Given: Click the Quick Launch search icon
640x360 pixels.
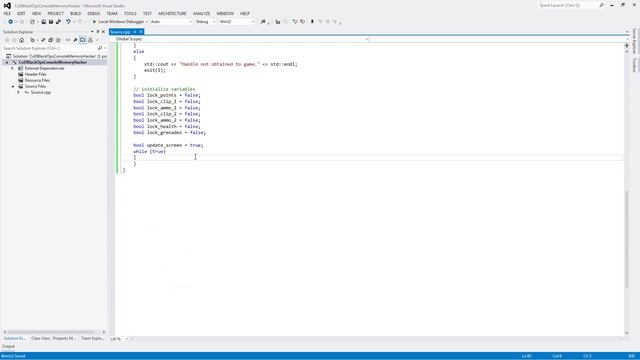Looking at the screenshot, I should (602, 5).
